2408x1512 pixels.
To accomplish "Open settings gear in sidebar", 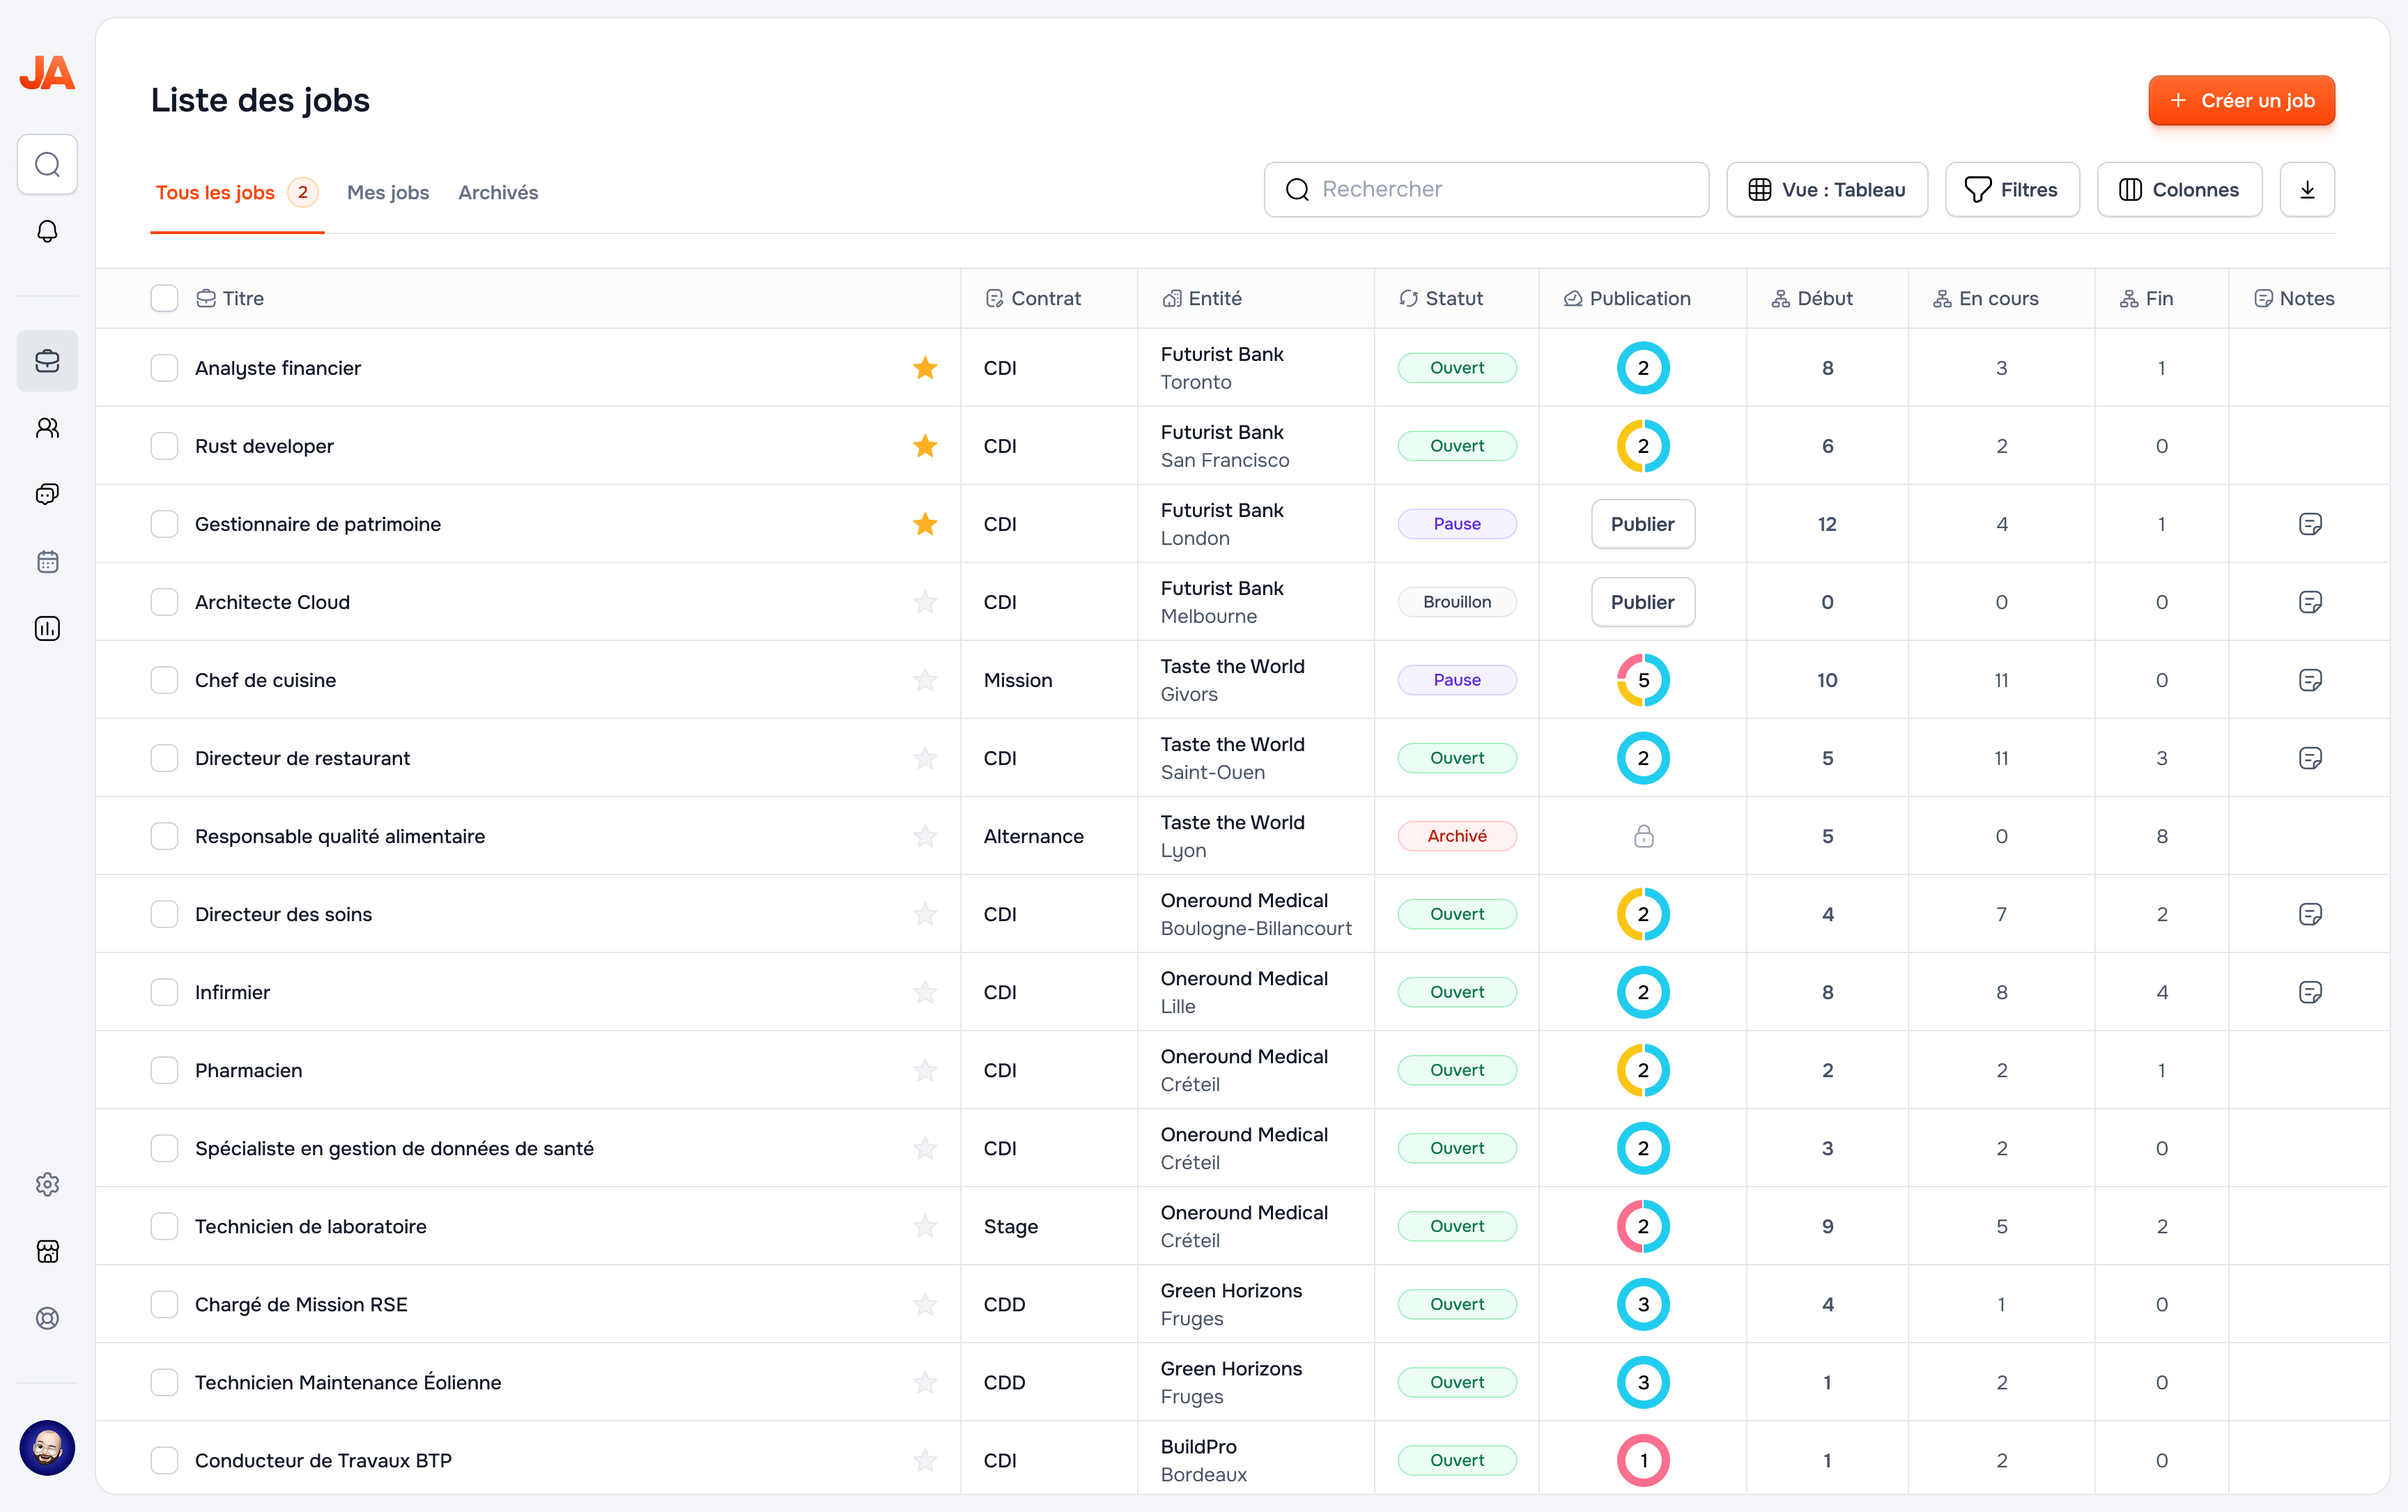I will point(47,1184).
